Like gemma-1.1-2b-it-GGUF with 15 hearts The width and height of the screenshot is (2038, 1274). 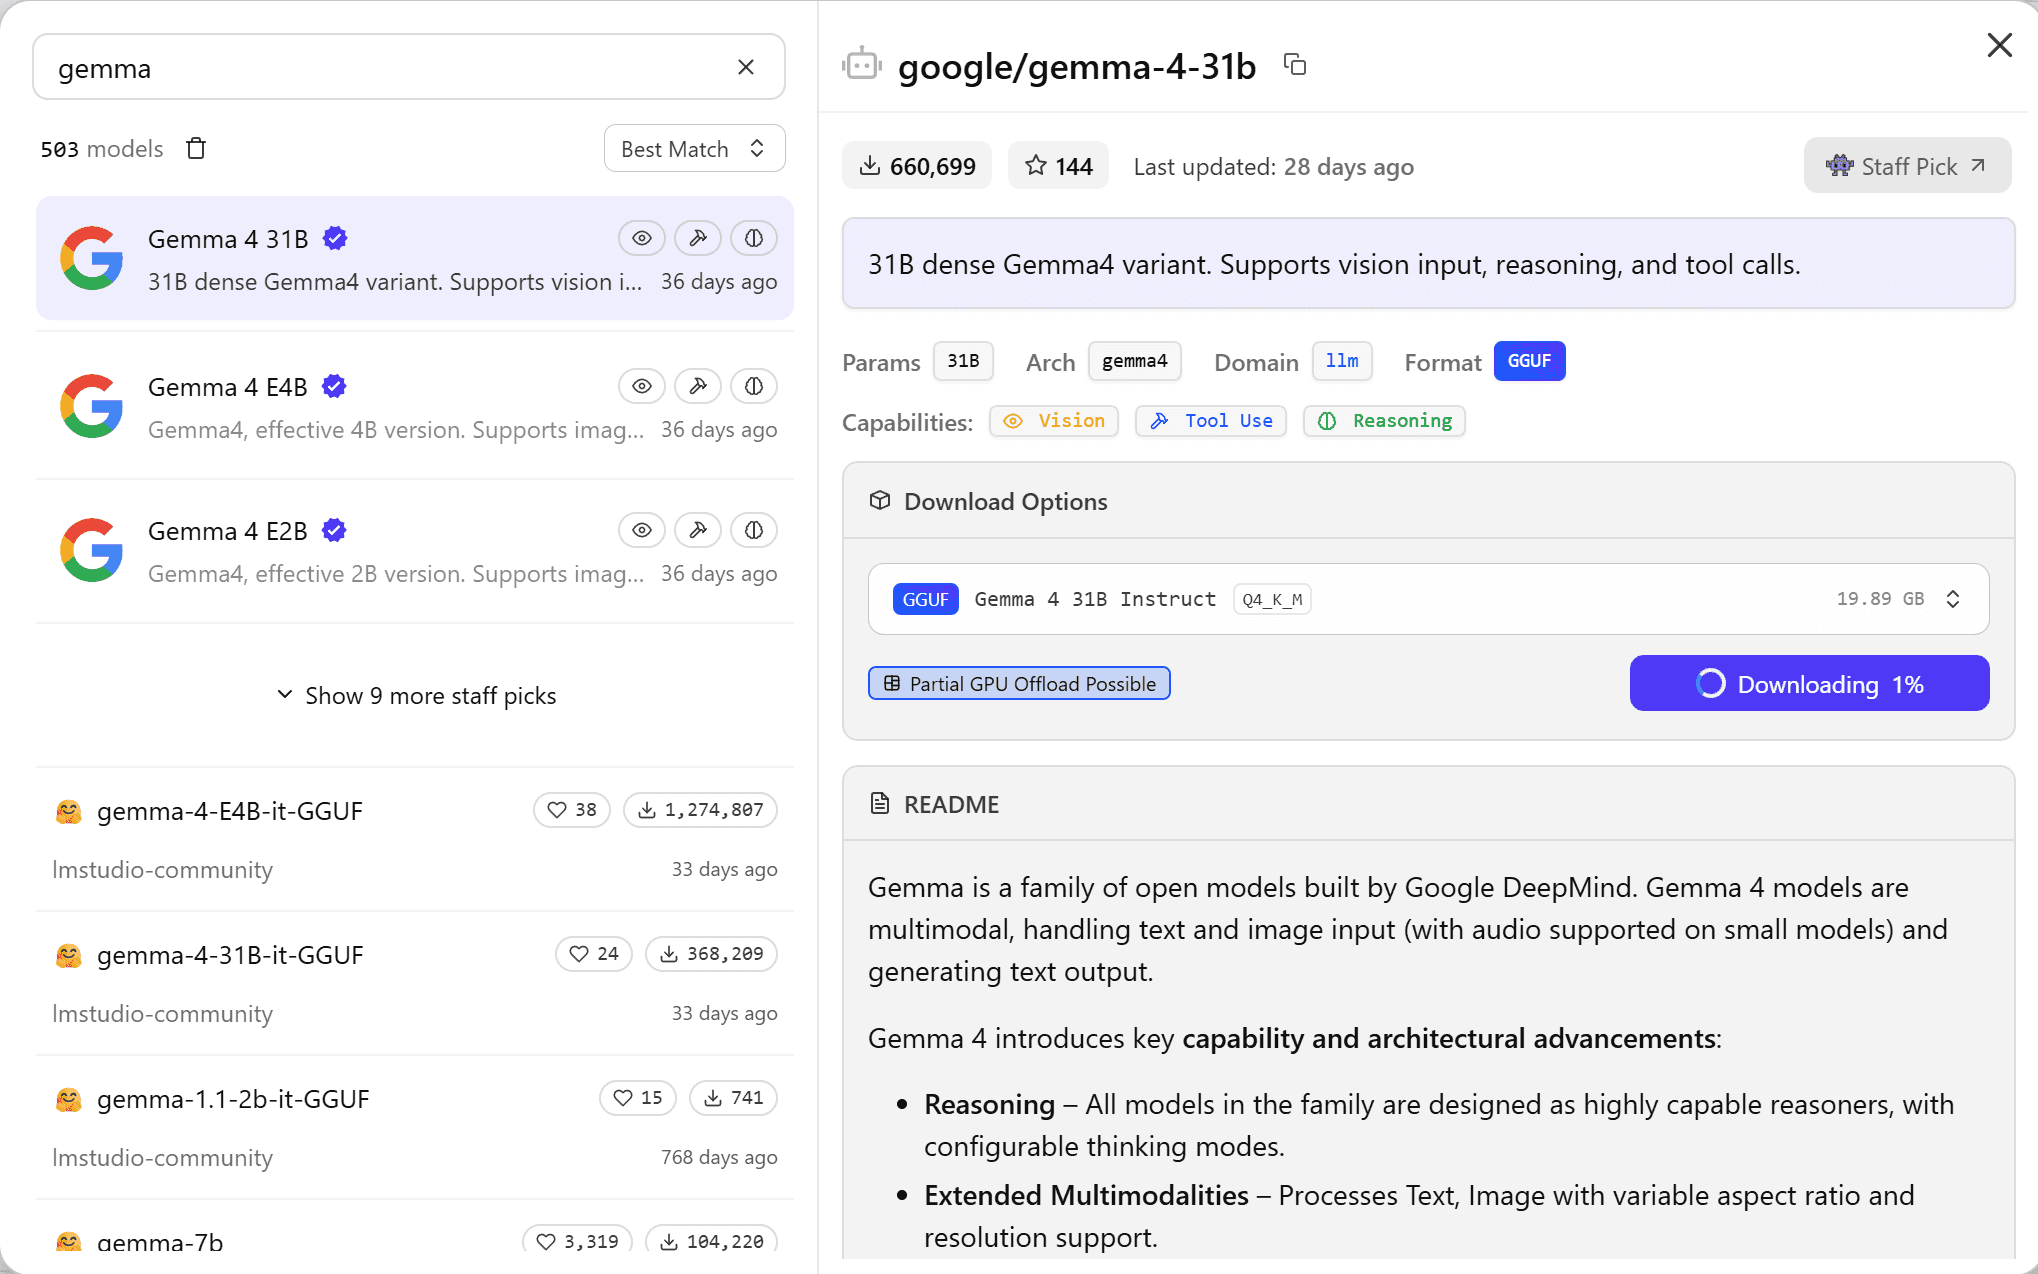[638, 1098]
